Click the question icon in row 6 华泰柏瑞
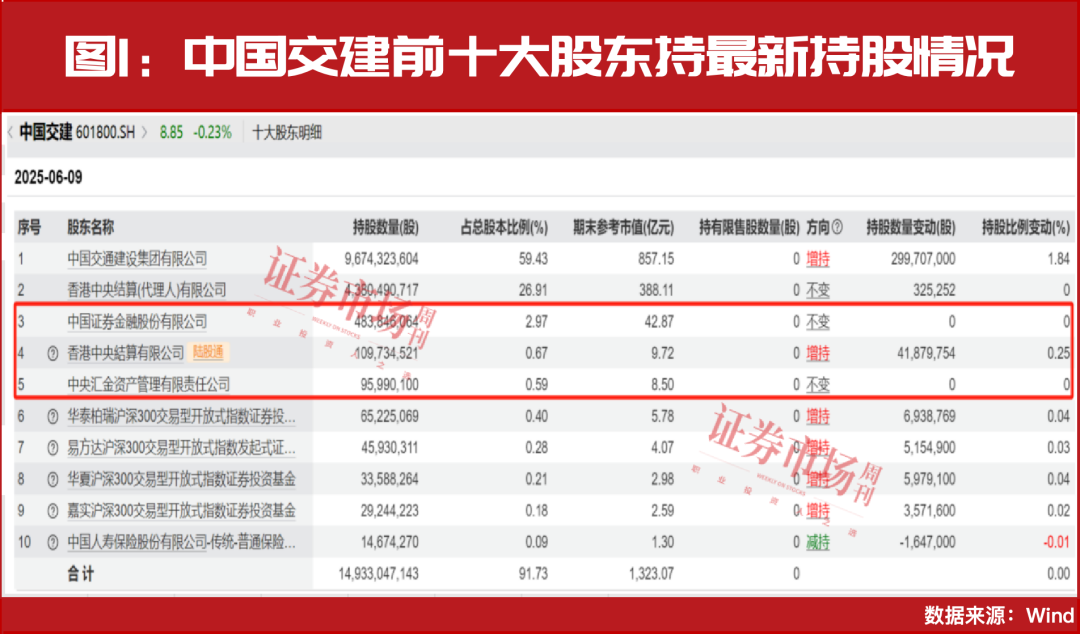Screen dimensions: 1080x634 (x=52, y=416)
